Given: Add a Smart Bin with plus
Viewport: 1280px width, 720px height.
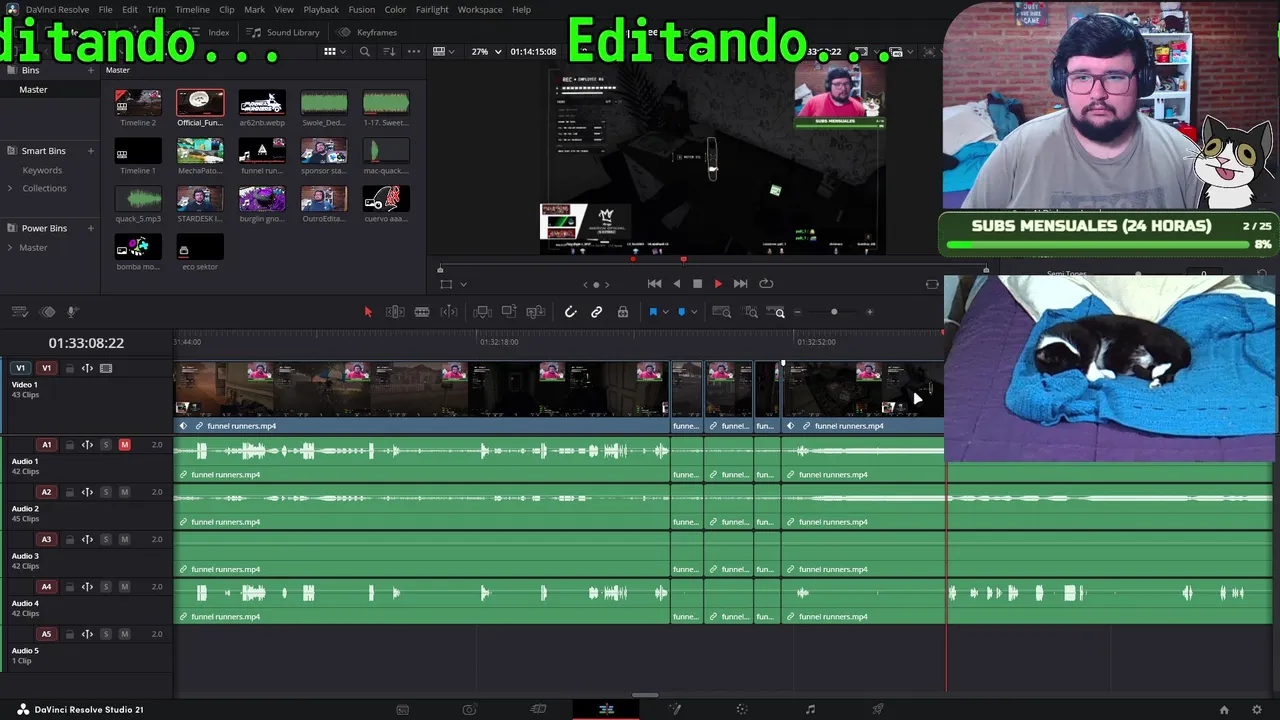Looking at the screenshot, I should [91, 151].
